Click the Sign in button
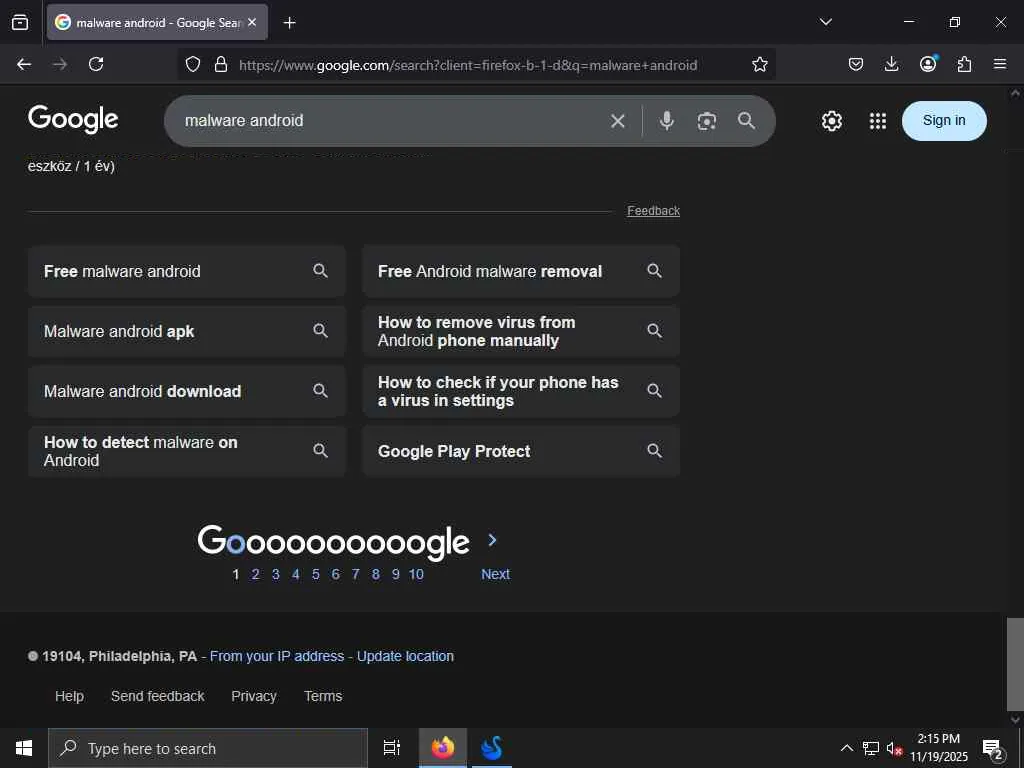The height and width of the screenshot is (768, 1024). [x=944, y=120]
